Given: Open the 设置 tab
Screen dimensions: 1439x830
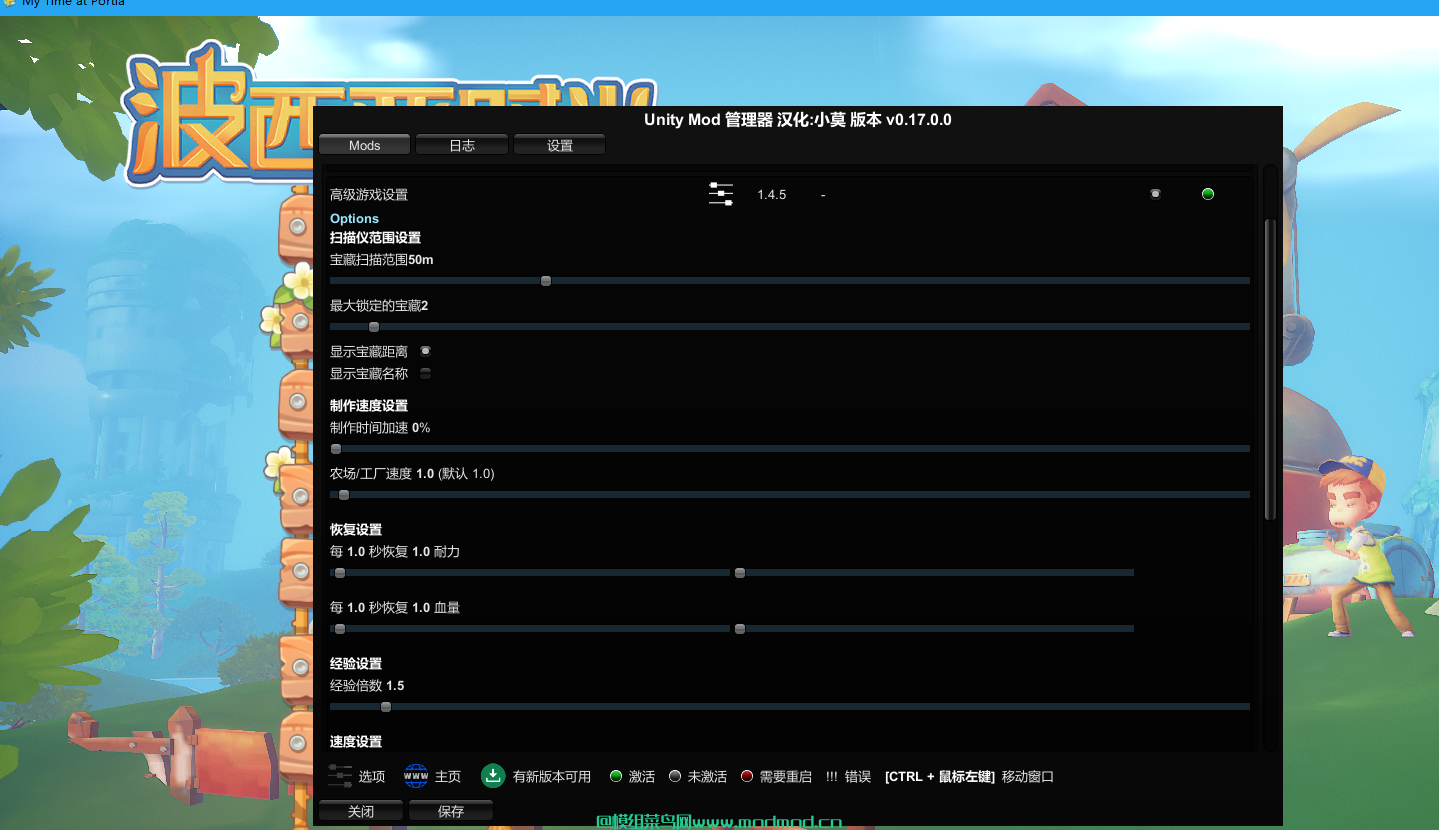Looking at the screenshot, I should click(x=559, y=144).
